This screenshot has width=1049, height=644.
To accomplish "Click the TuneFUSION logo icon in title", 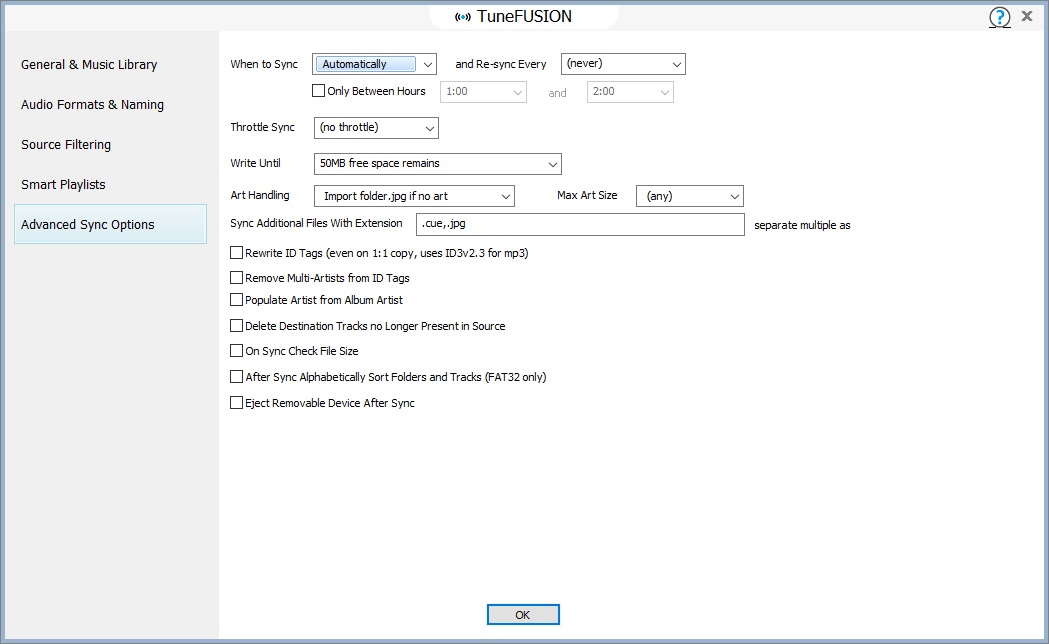I will (463, 17).
